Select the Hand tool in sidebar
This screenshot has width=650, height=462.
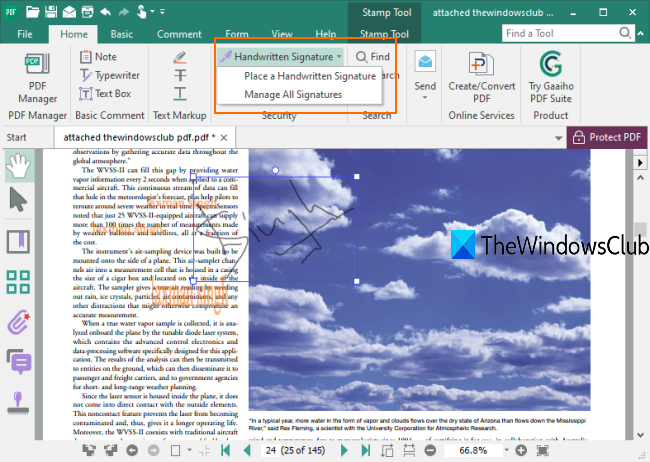(x=19, y=166)
